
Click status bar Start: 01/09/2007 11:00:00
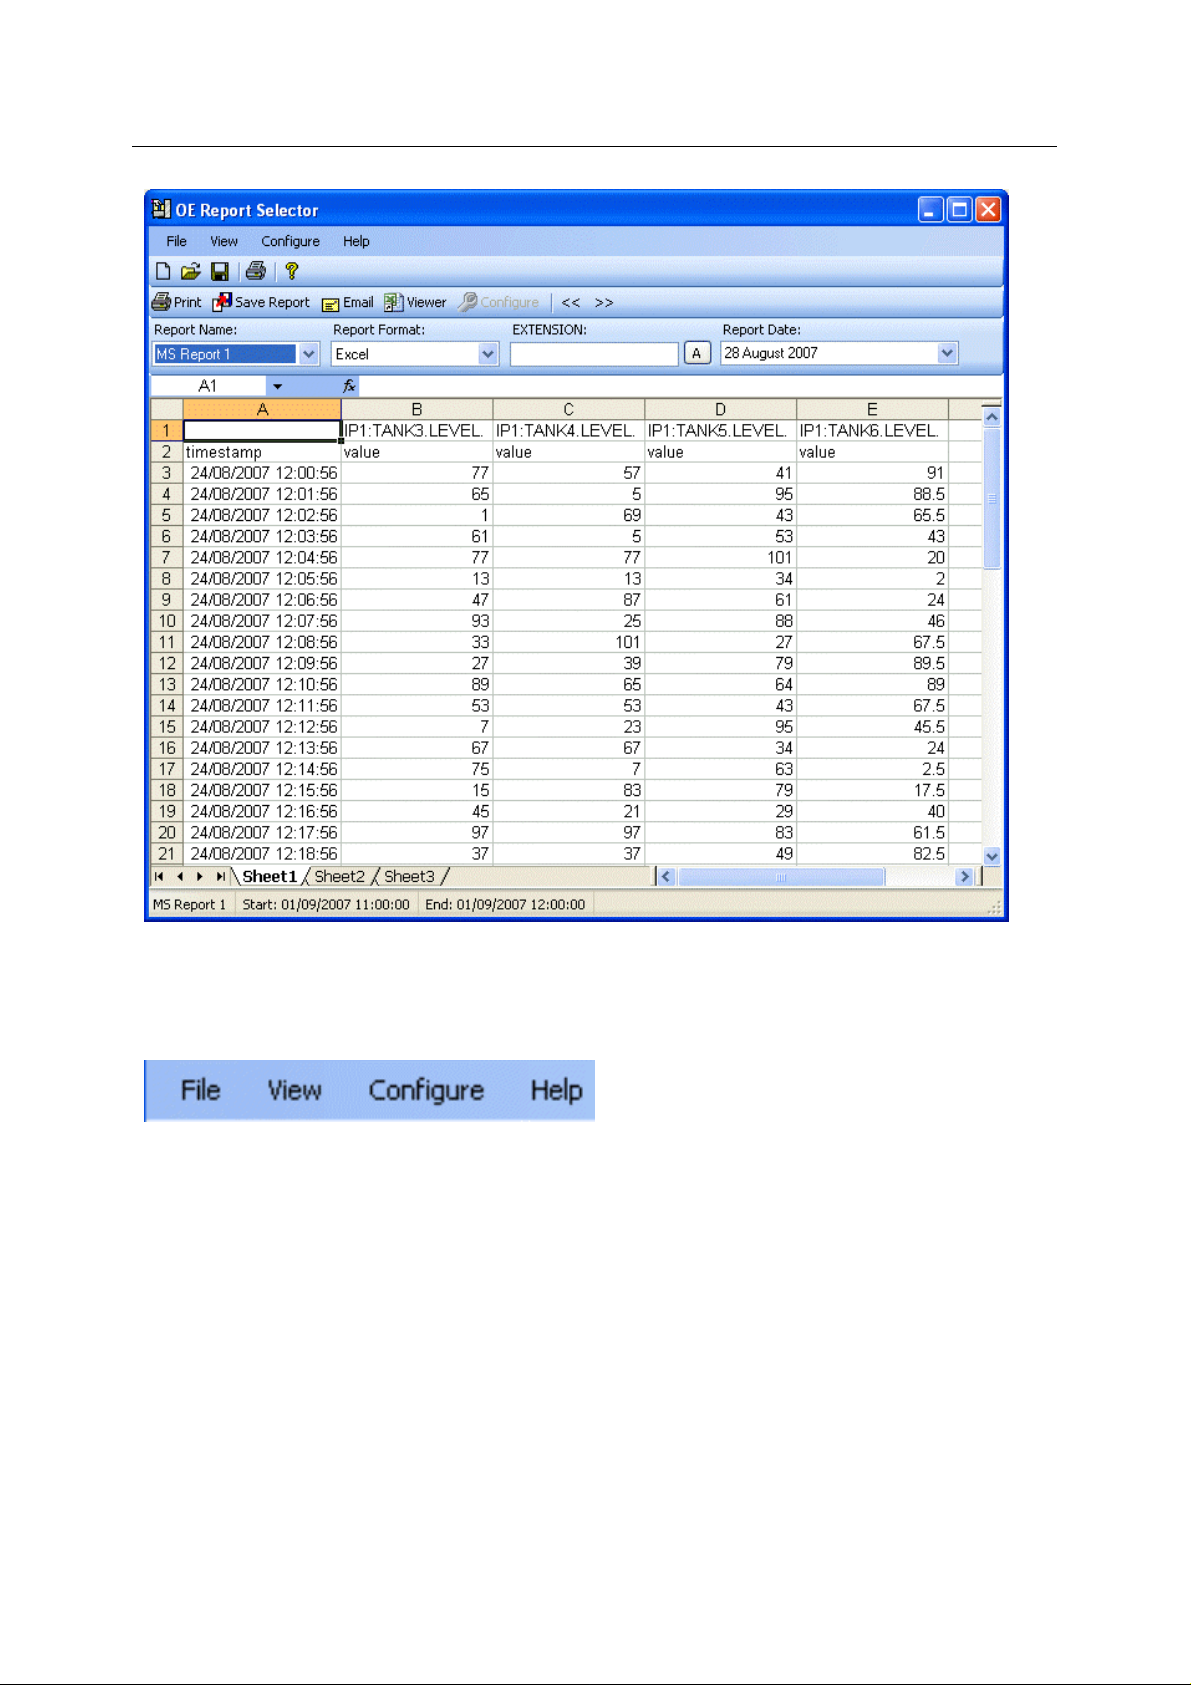[326, 904]
